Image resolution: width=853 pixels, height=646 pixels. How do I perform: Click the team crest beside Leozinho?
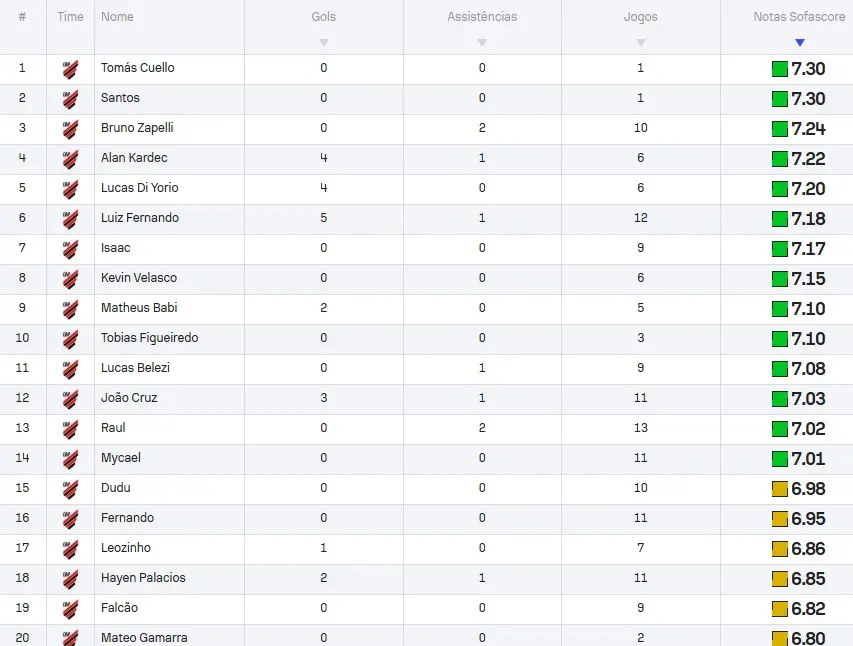tap(70, 549)
